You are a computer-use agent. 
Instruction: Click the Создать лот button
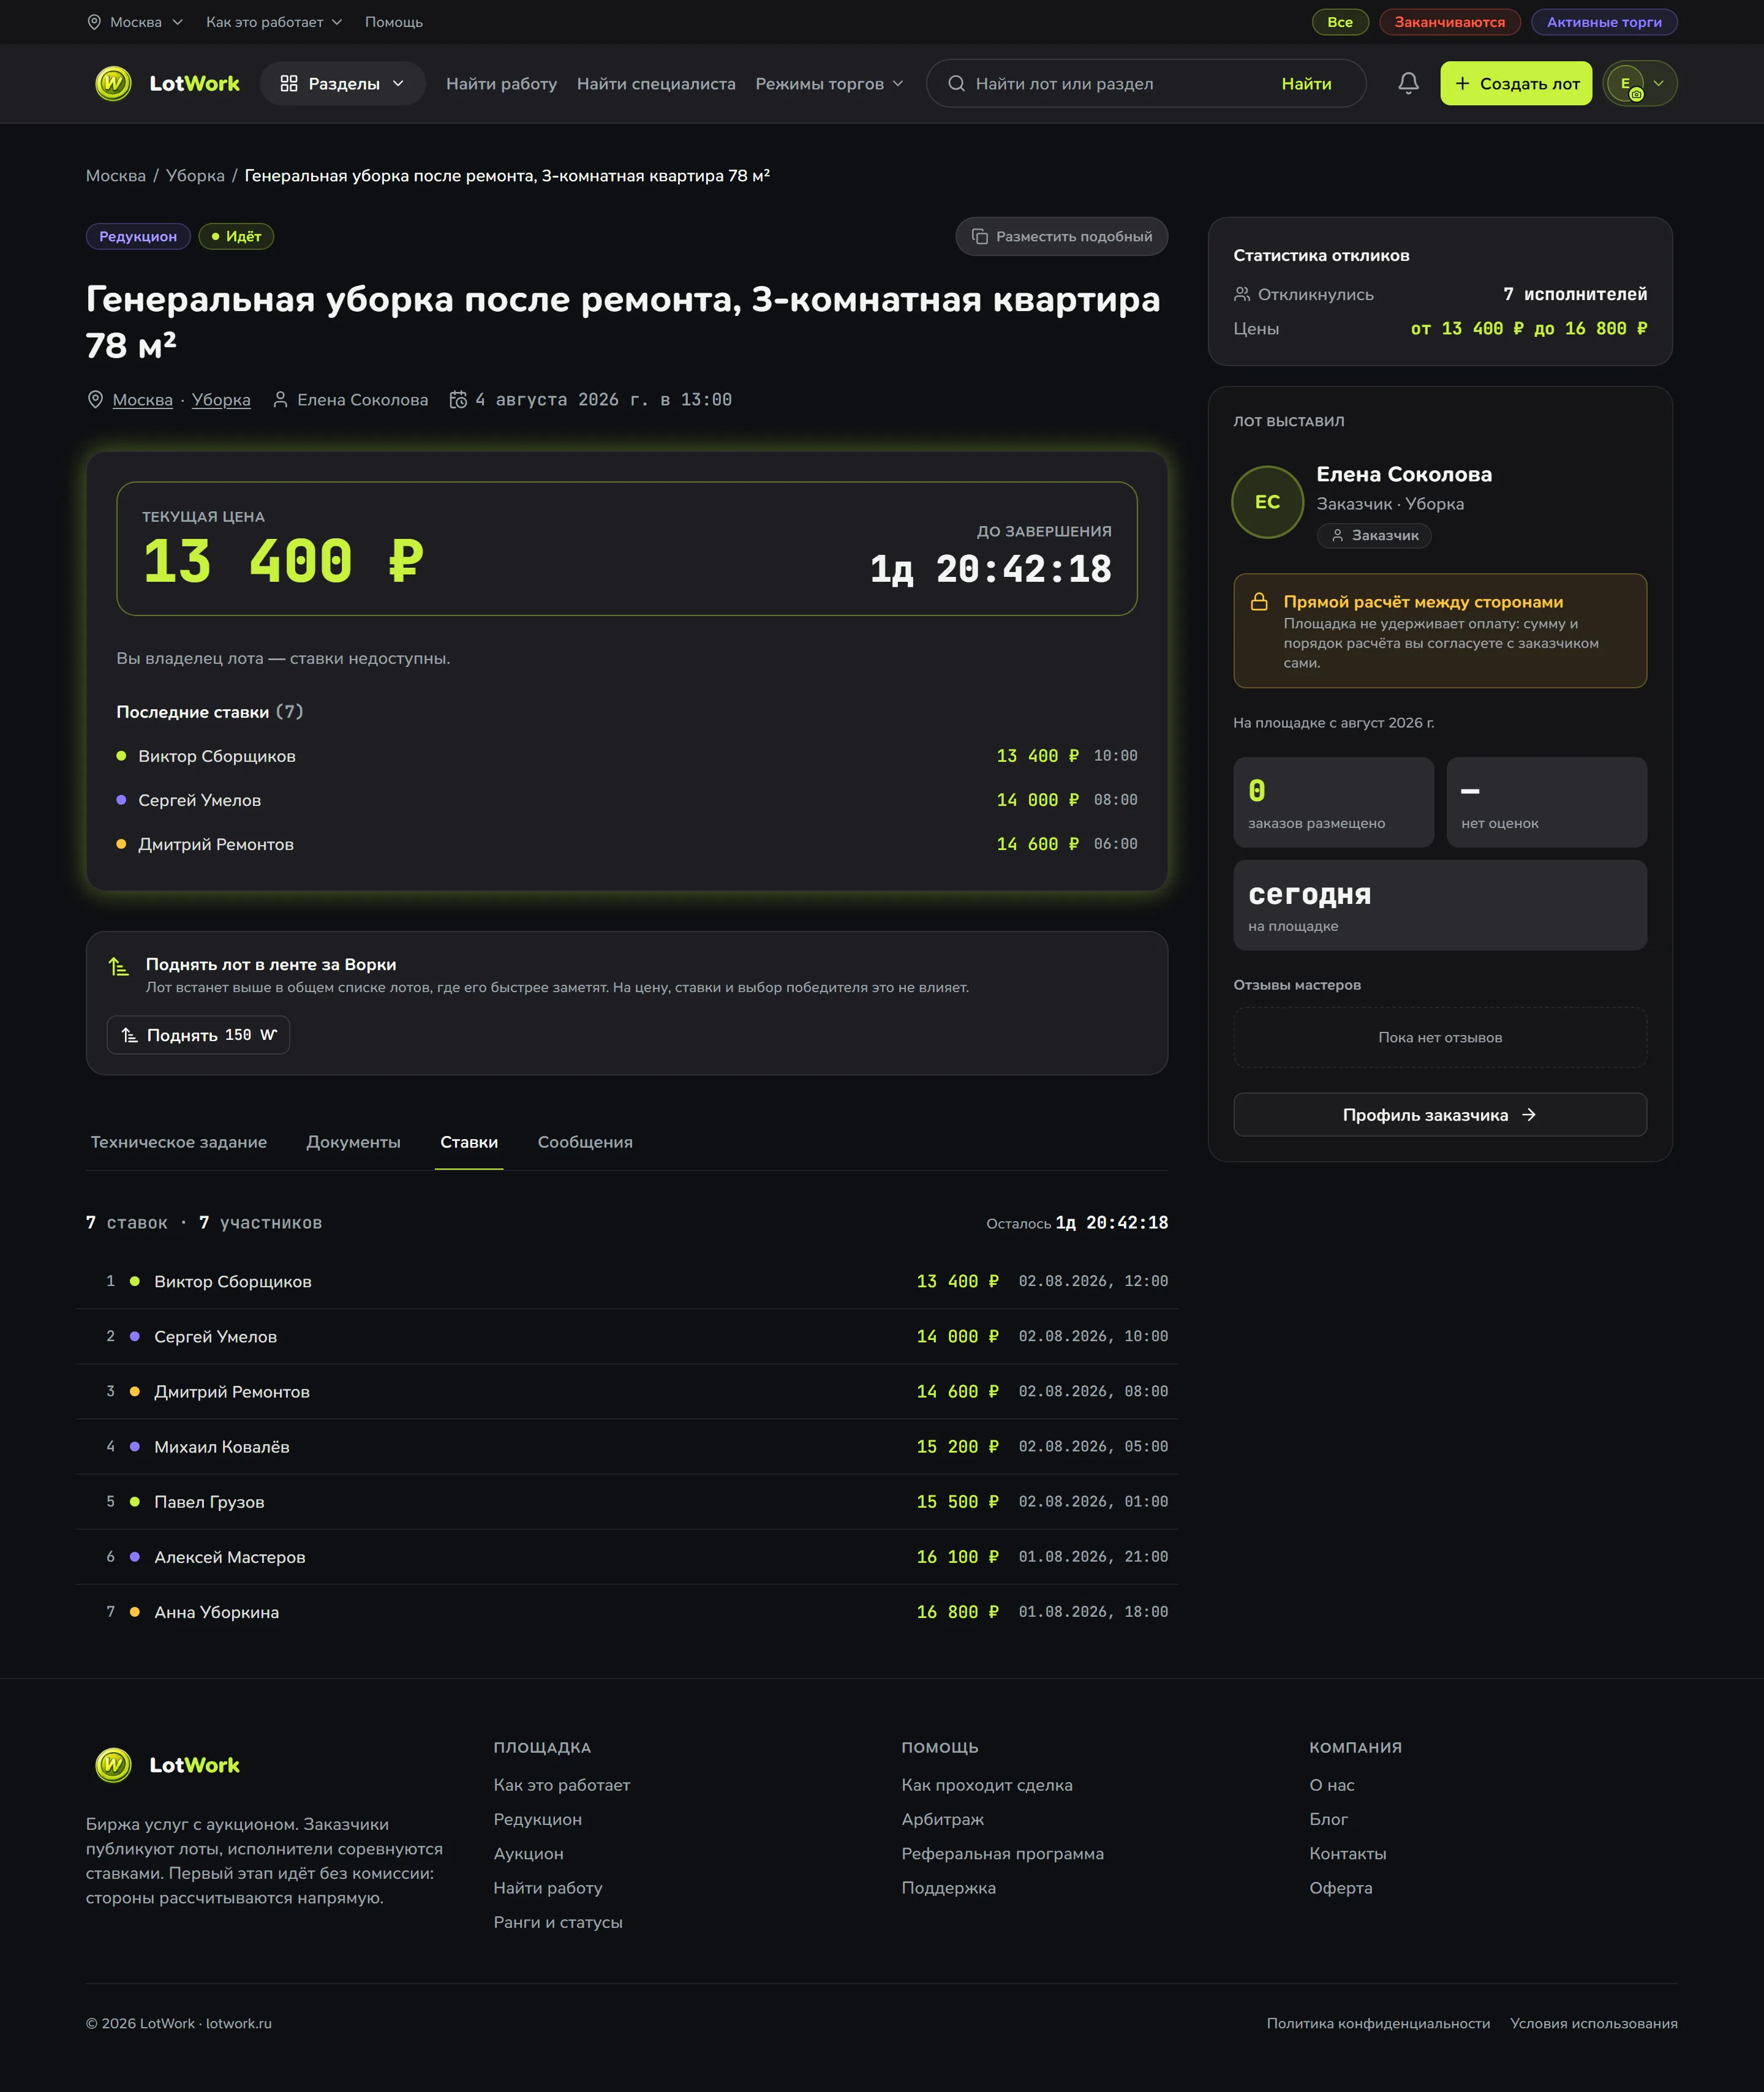click(x=1516, y=83)
